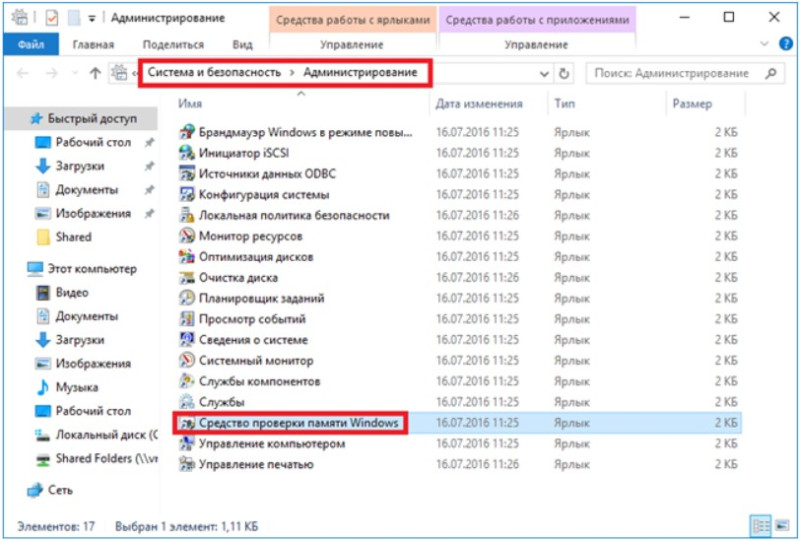Open the quick access toolbar customization dropdown
Screen dimensions: 800x541
[x=92, y=19]
